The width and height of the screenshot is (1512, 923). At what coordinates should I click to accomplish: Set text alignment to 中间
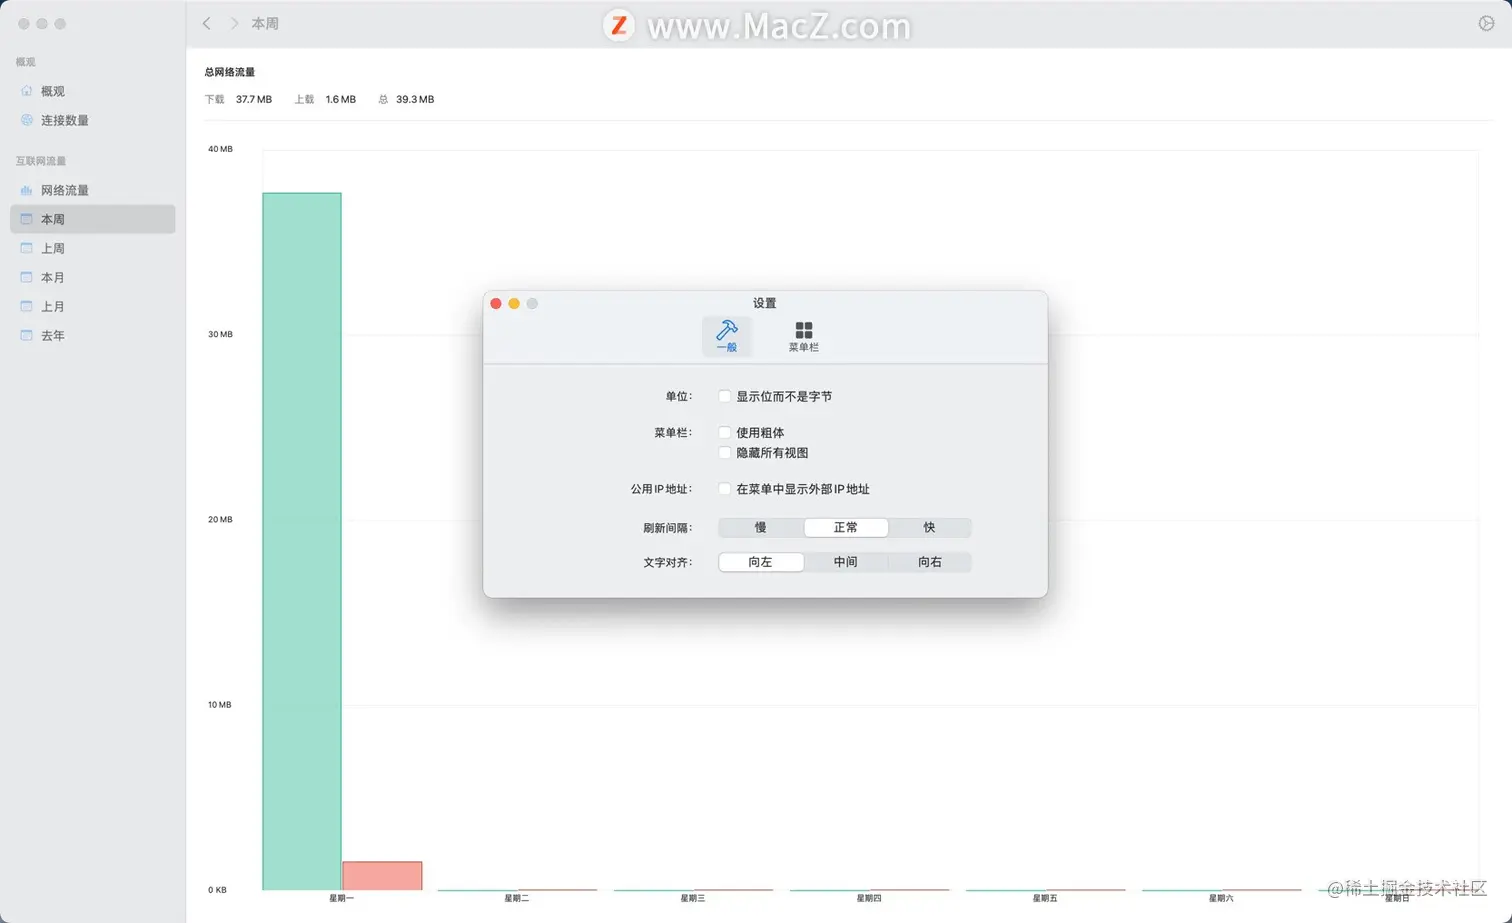coord(845,562)
